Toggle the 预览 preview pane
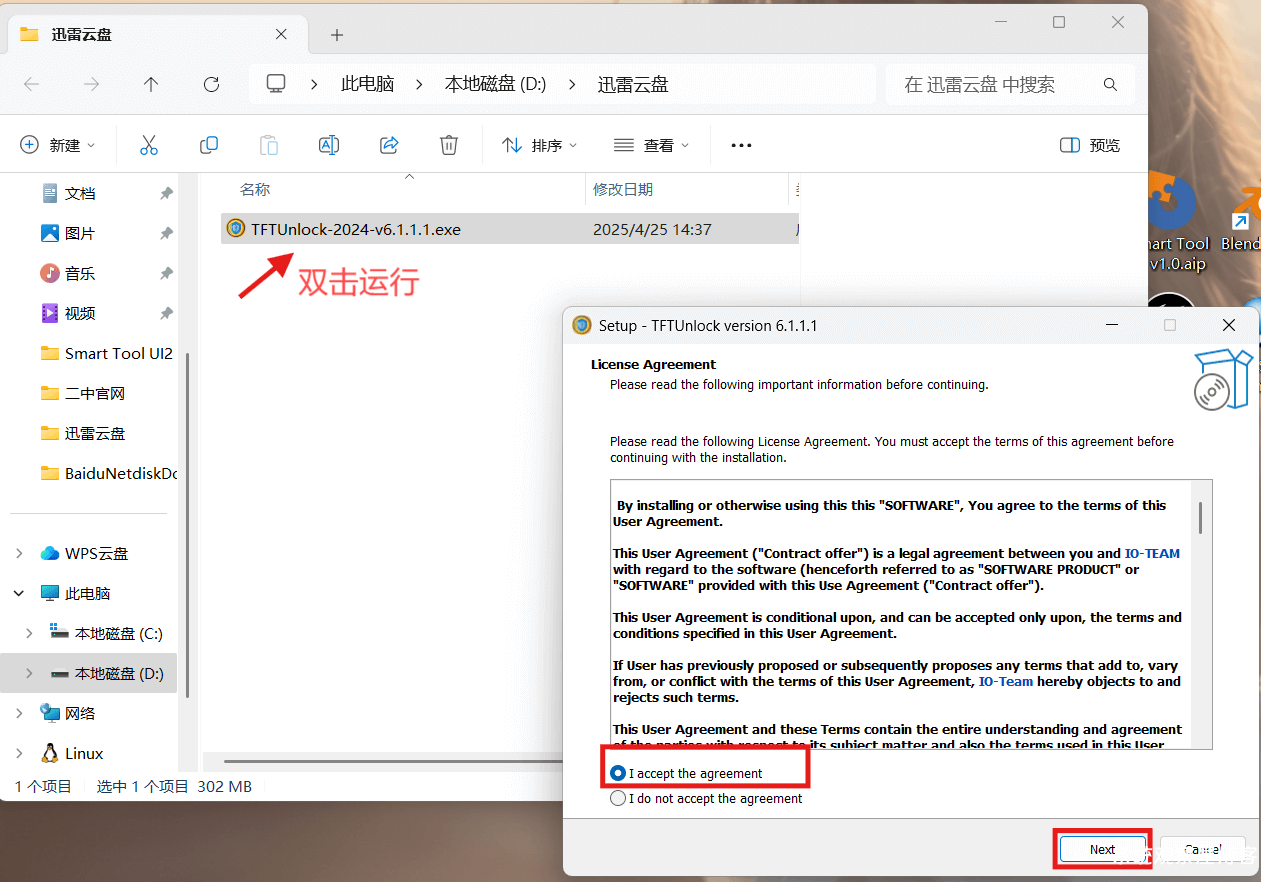The width and height of the screenshot is (1261, 882). (1090, 145)
